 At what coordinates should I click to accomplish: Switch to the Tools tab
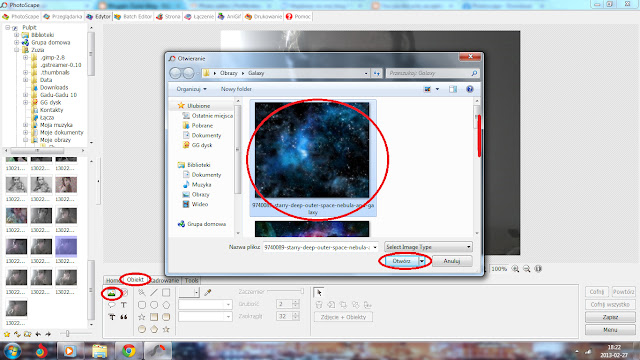point(191,280)
